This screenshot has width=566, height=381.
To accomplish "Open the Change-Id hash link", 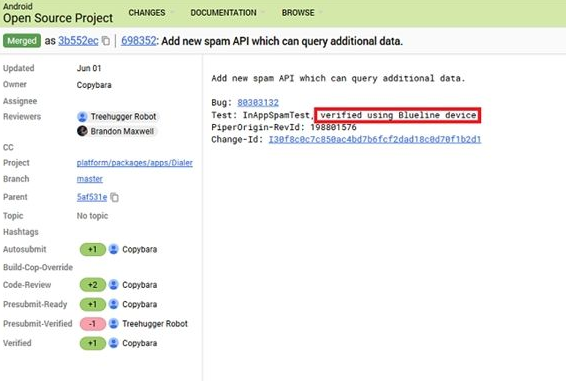I will [375, 139].
